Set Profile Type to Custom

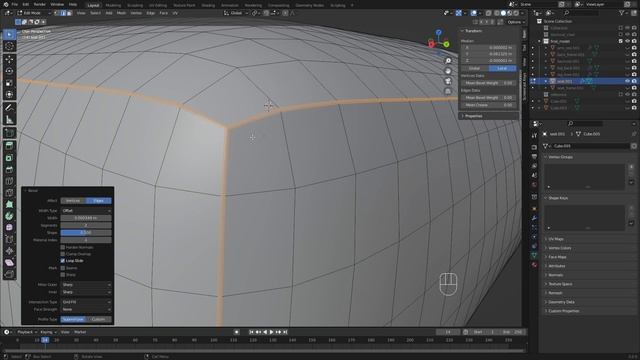[x=98, y=319]
